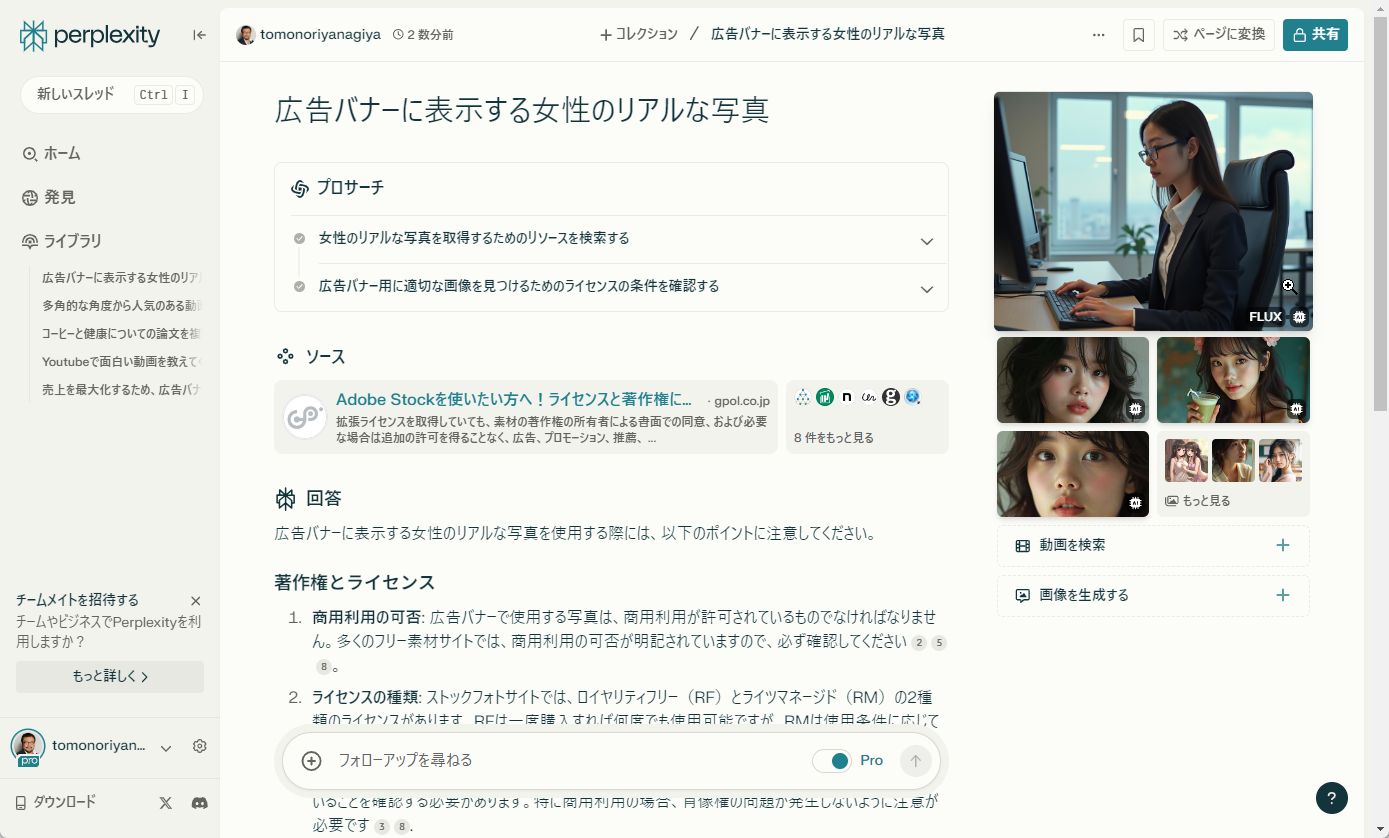Image resolution: width=1389 pixels, height=838 pixels.
Task: Click the ページに変換 button
Action: coord(1218,33)
